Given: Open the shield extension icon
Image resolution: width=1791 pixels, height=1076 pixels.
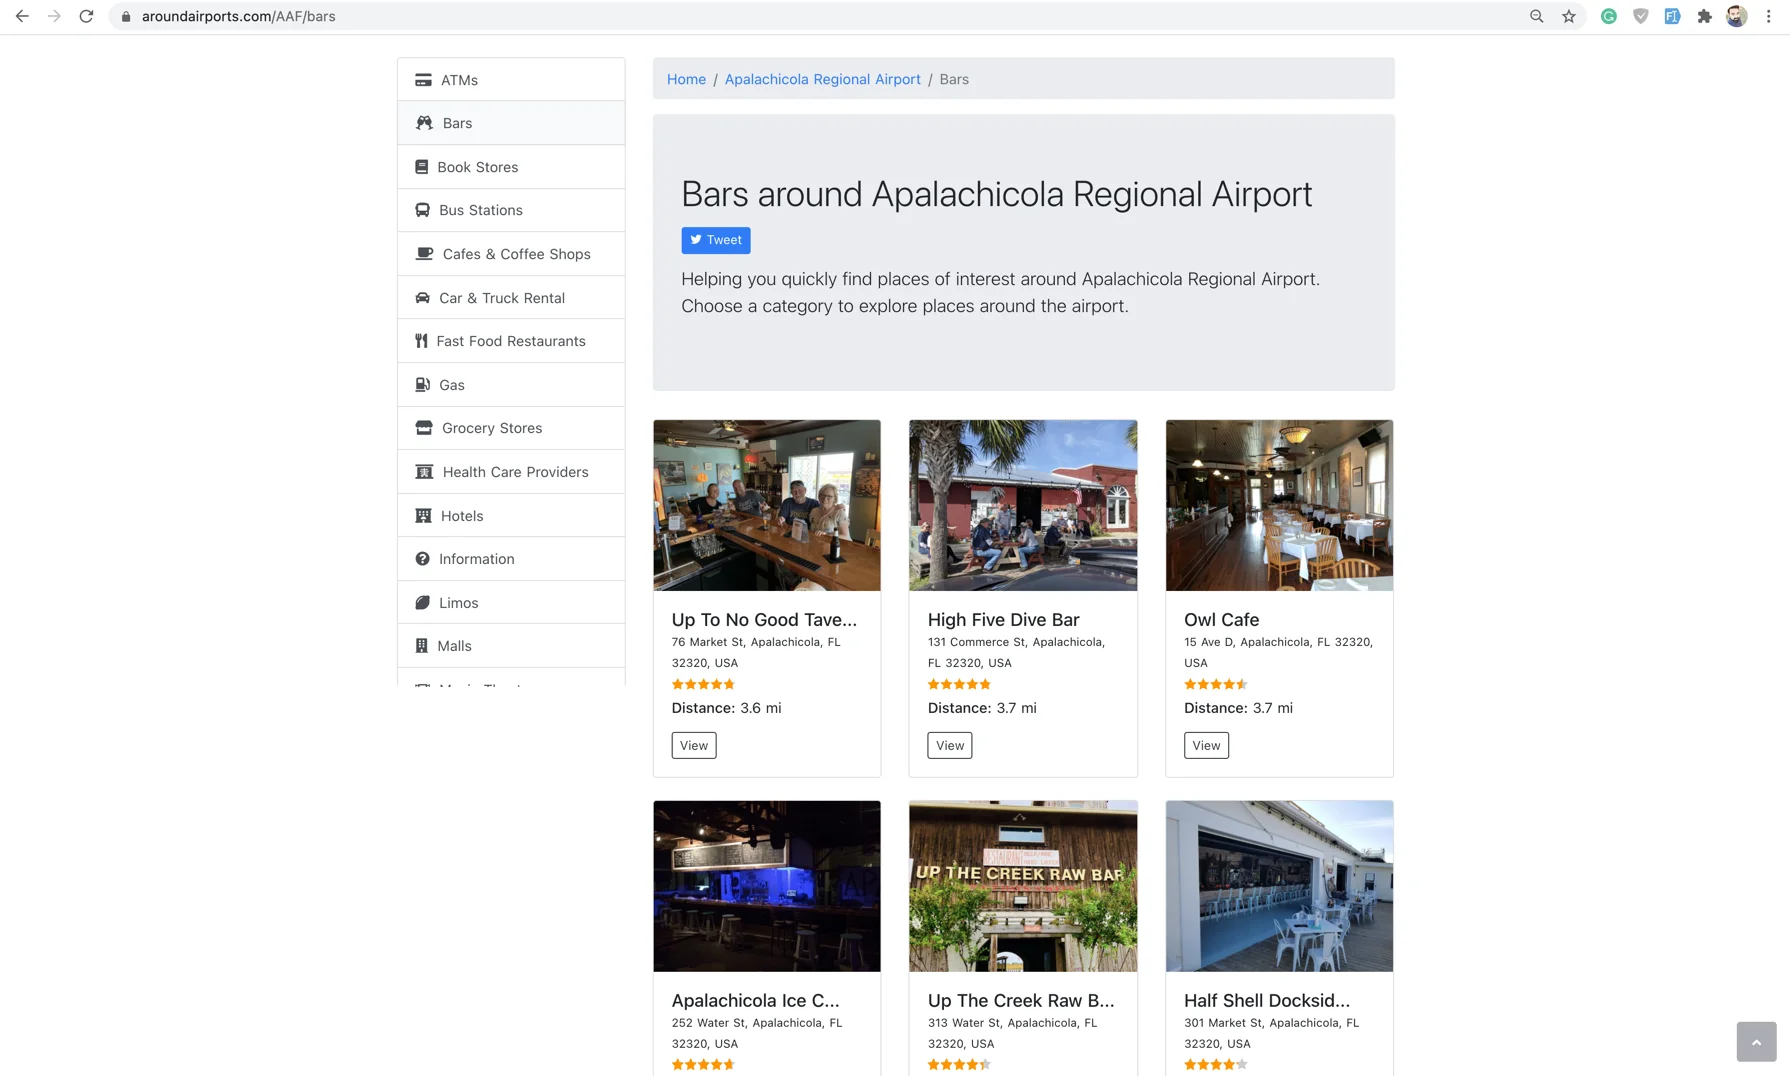Looking at the screenshot, I should 1640,16.
